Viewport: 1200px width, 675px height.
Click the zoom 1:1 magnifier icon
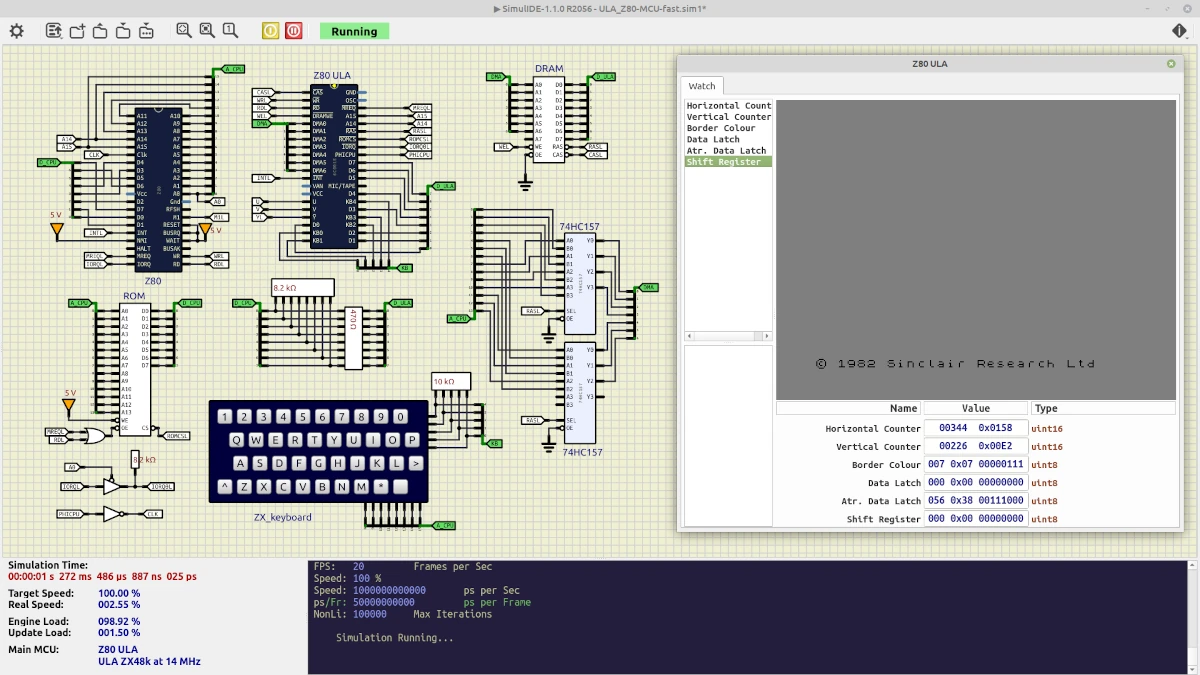(x=230, y=31)
